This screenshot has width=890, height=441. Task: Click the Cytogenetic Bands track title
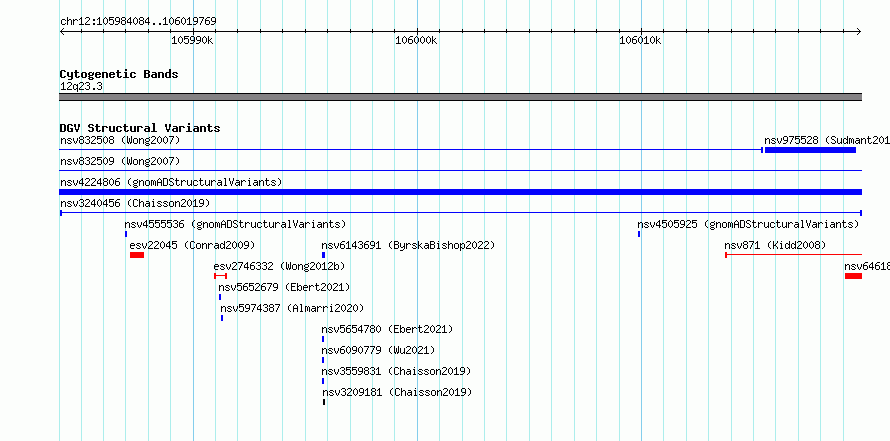pos(119,74)
